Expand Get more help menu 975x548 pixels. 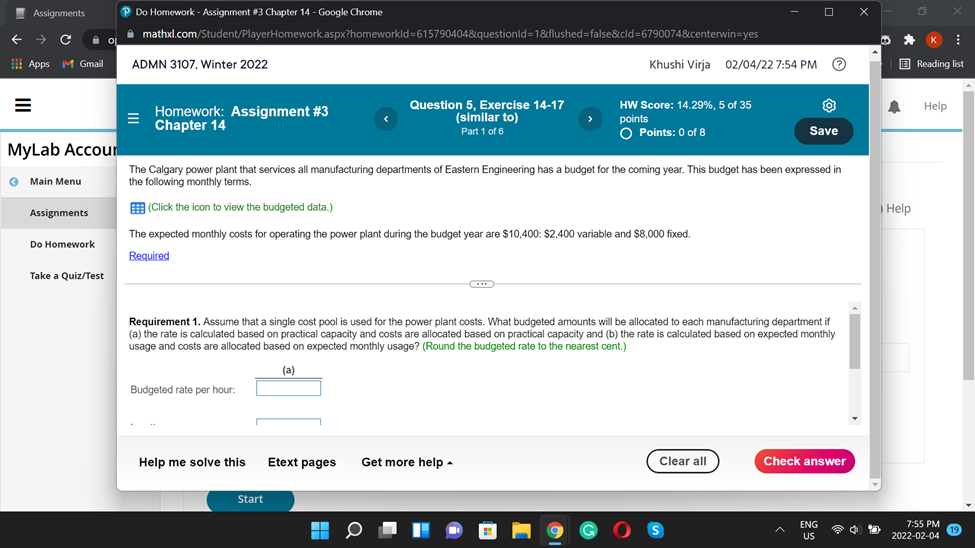click(x=407, y=462)
